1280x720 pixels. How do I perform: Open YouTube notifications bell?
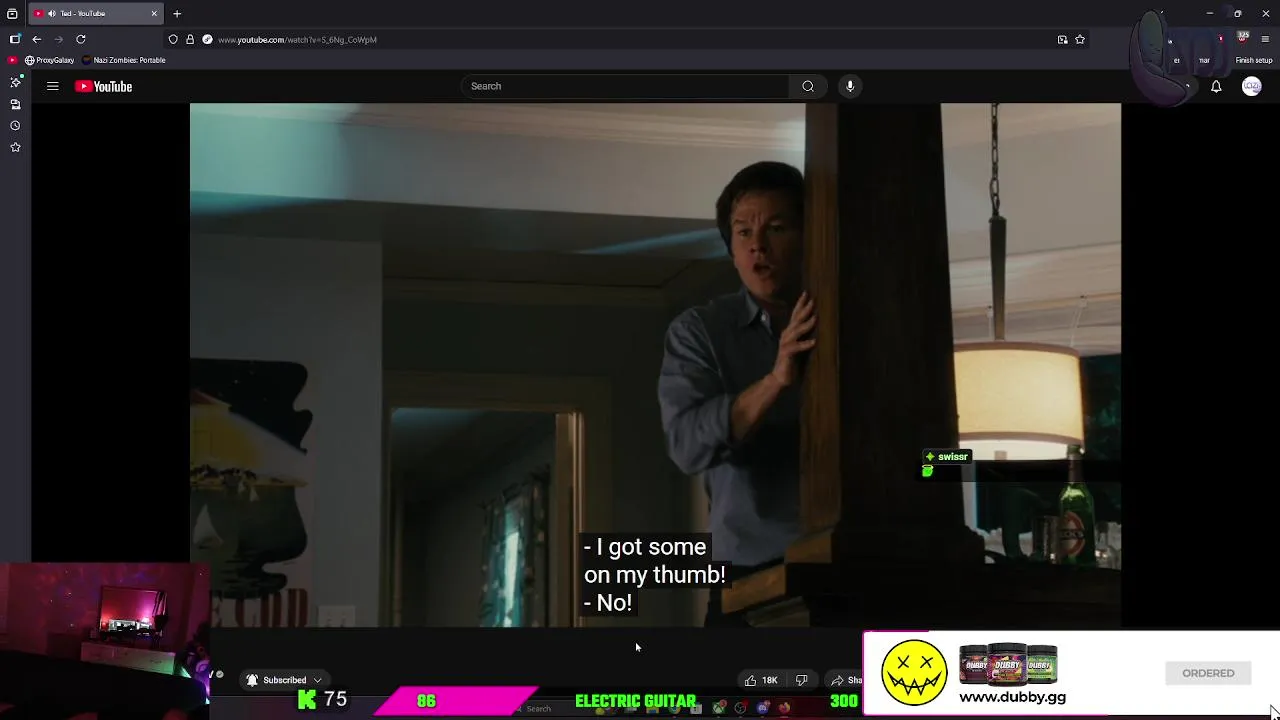[1216, 87]
